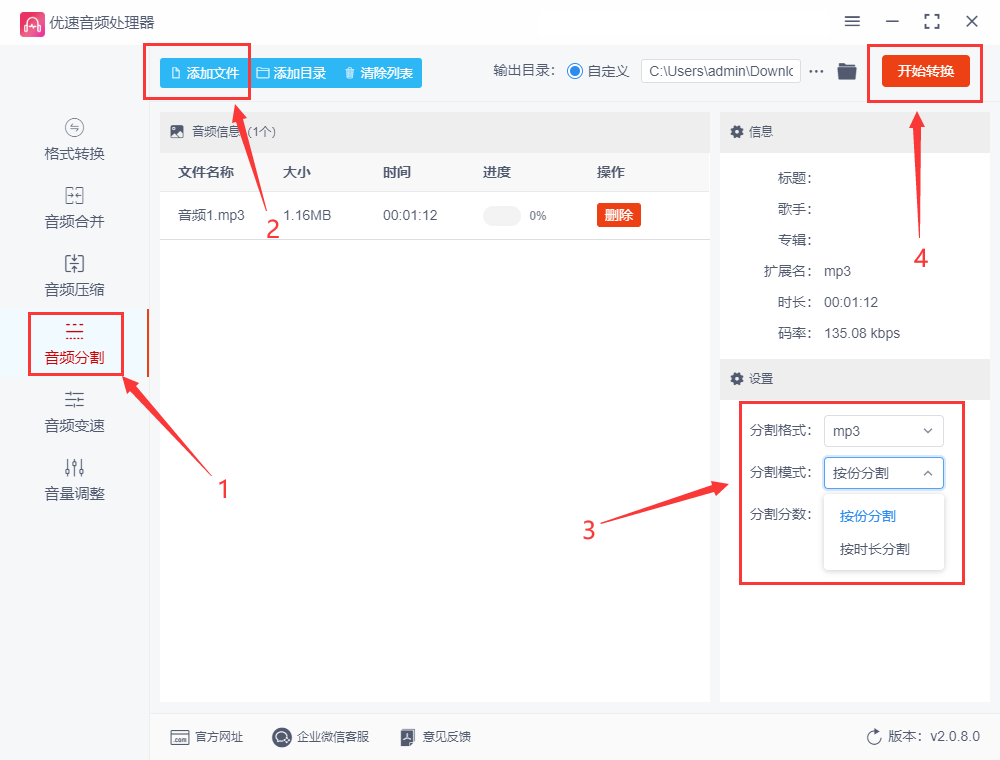Select 音频分割 in the sidebar

coord(74,344)
